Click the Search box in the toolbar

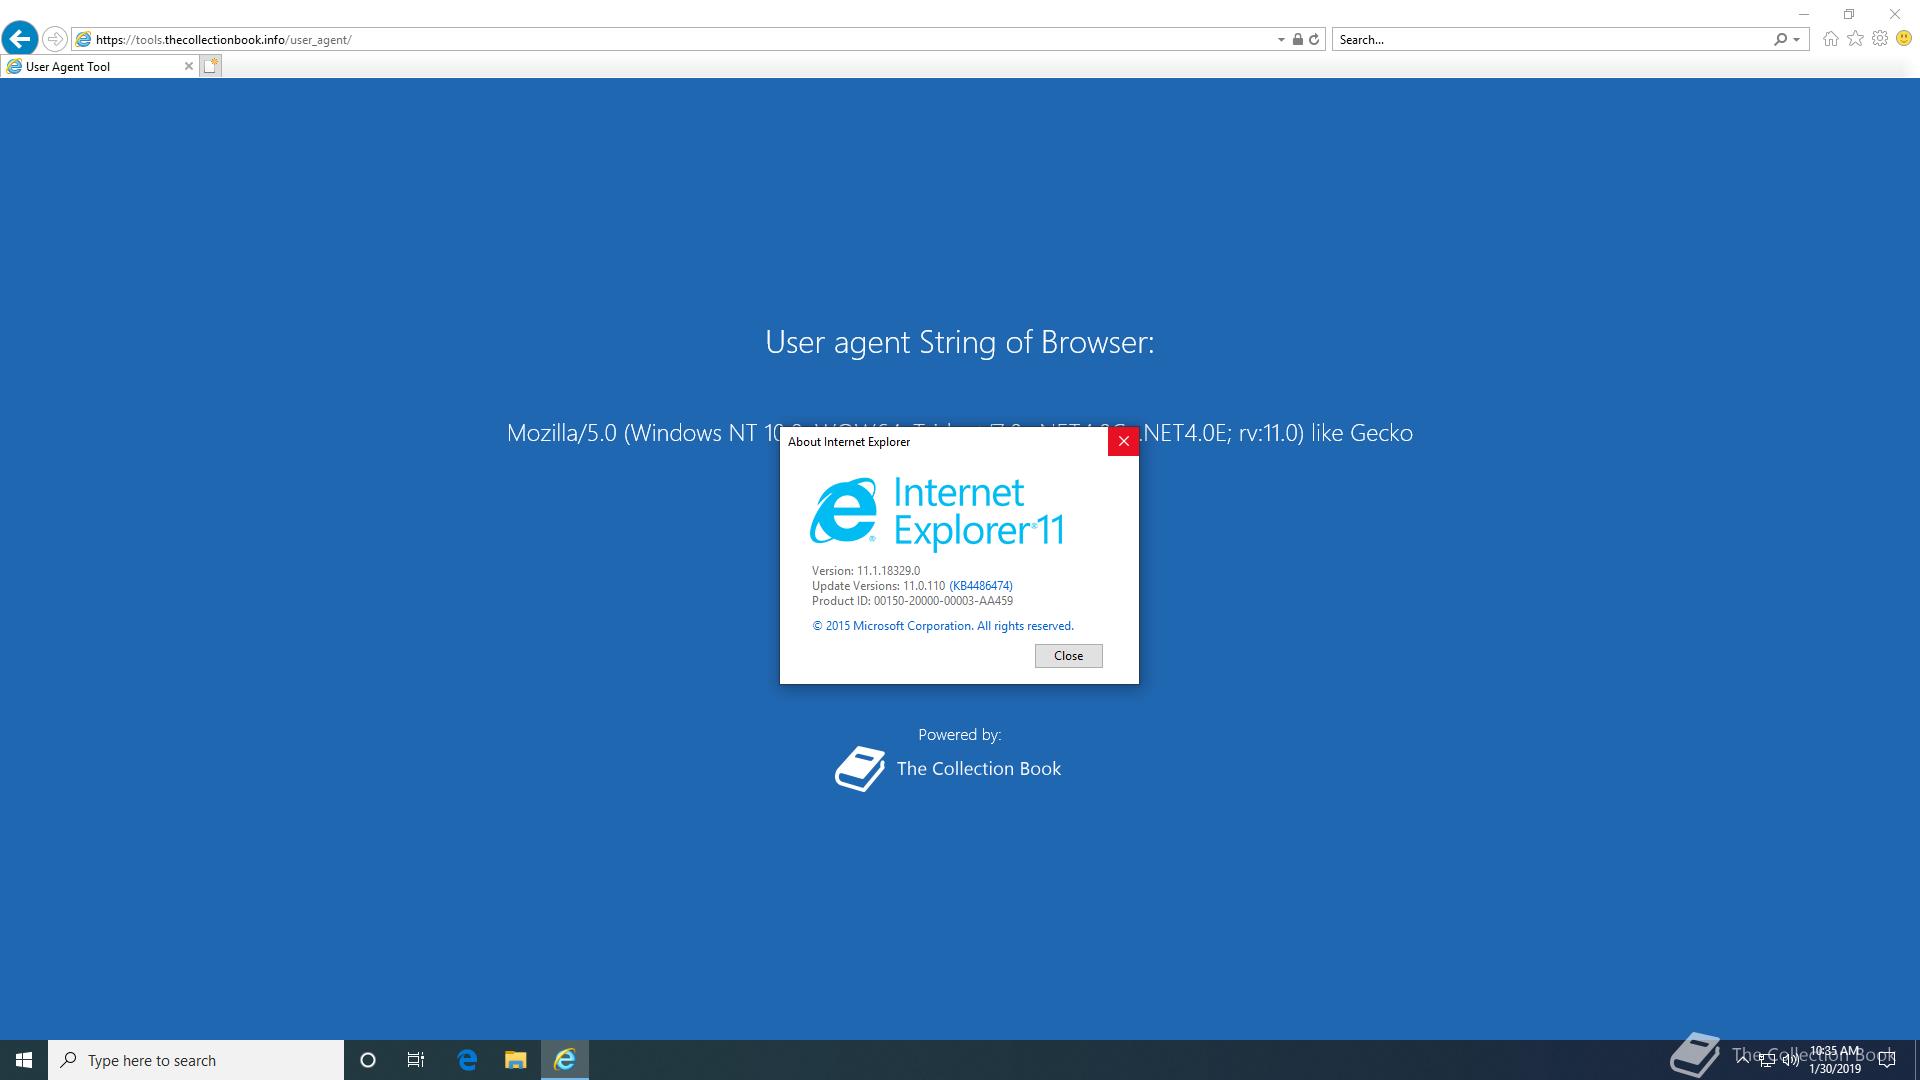1552,39
